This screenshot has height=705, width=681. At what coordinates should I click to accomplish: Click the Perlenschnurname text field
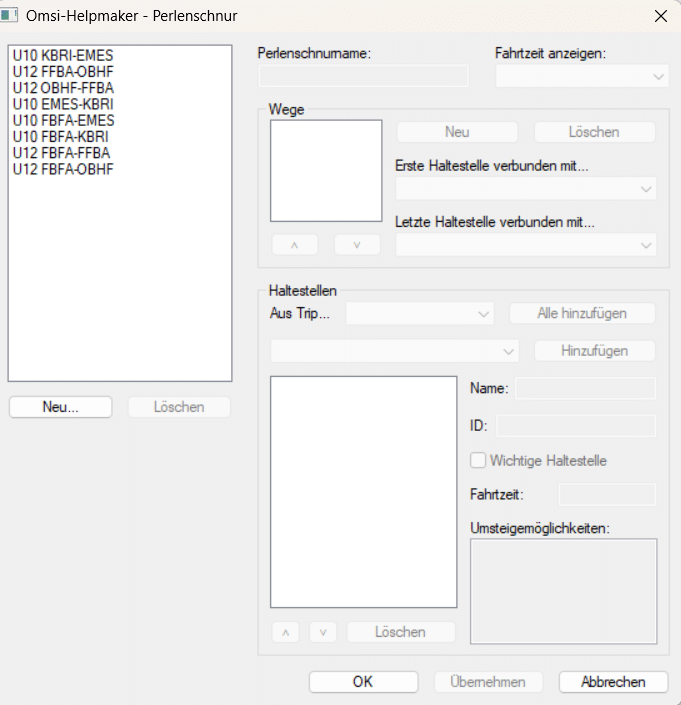[363, 76]
